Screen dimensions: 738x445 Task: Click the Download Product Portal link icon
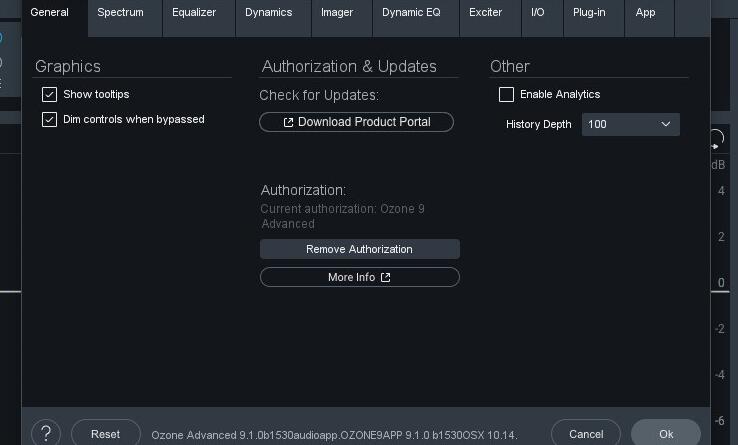coord(289,122)
